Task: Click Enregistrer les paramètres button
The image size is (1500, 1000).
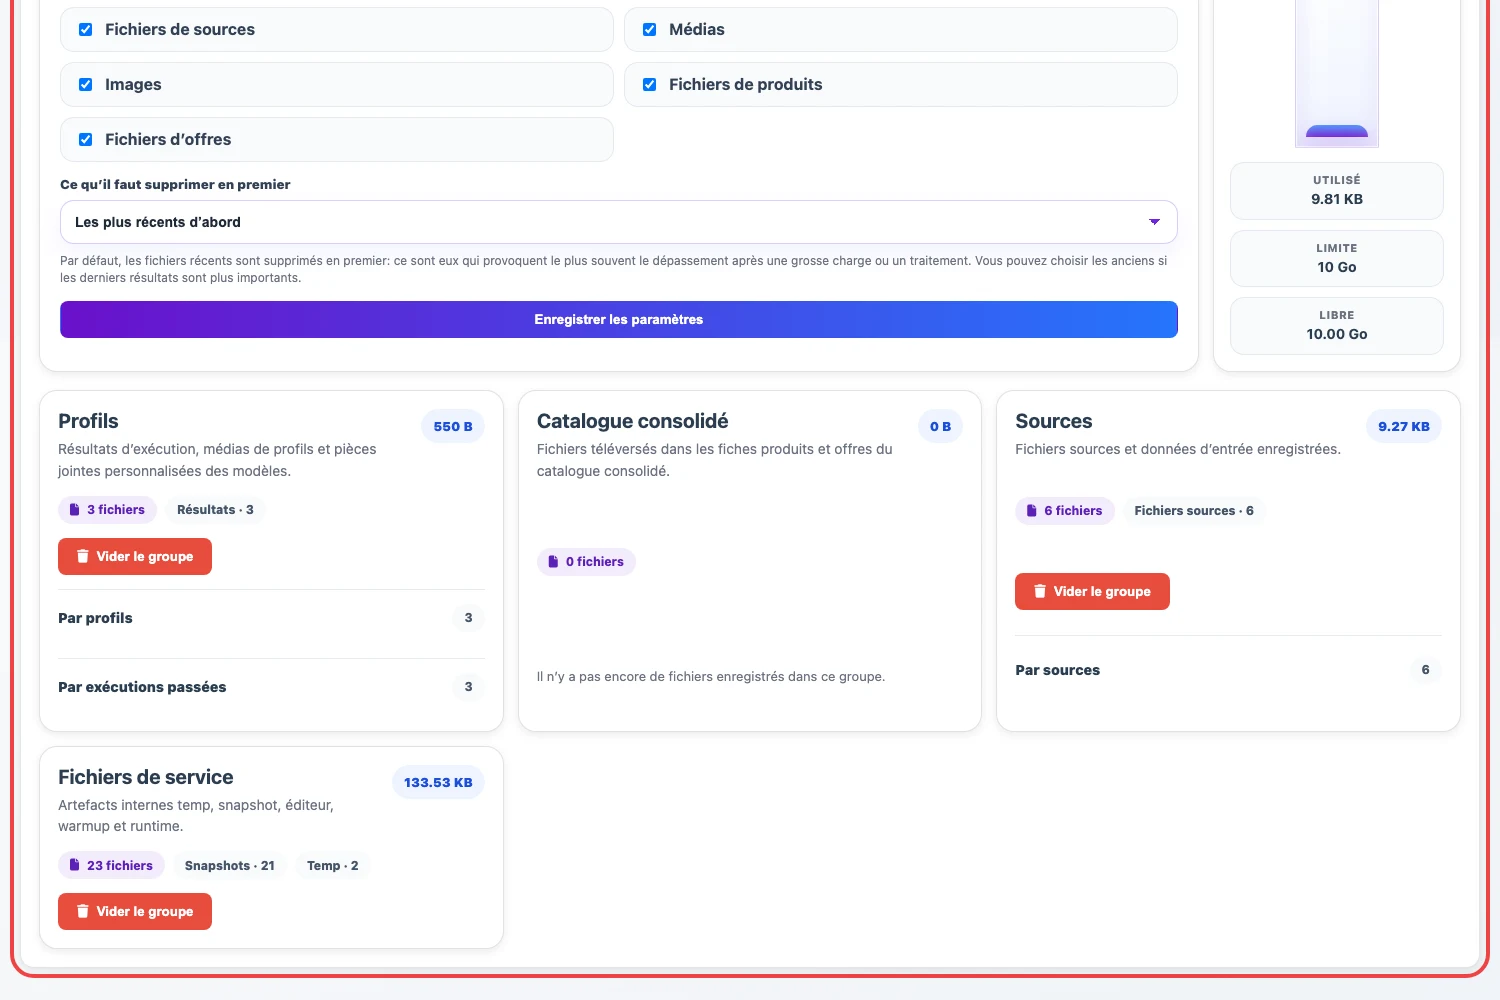Action: [x=618, y=320]
